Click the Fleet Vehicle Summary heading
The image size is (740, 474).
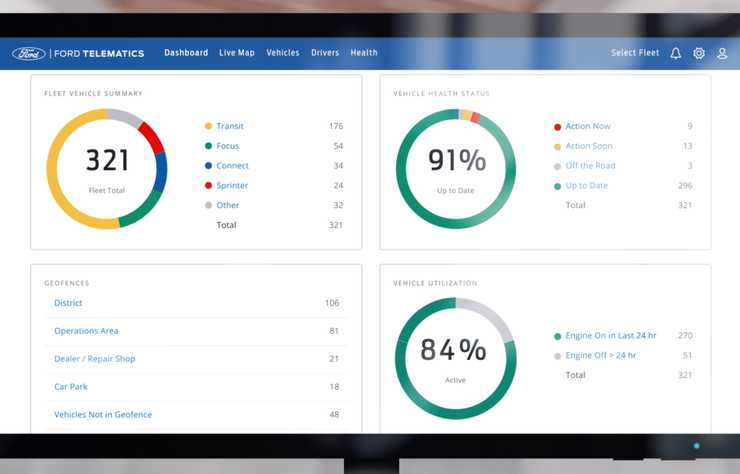pos(93,93)
